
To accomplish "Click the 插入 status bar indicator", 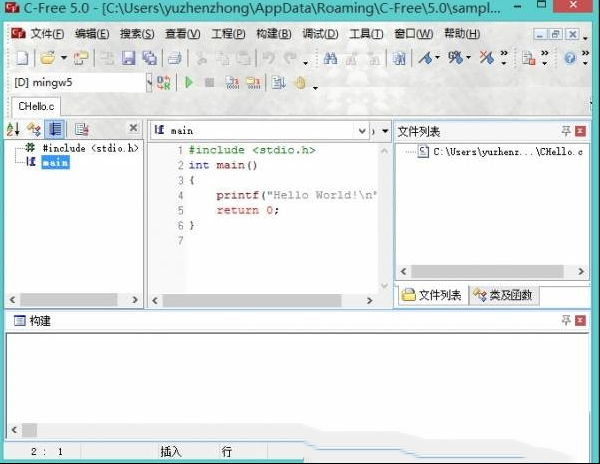I will [171, 452].
